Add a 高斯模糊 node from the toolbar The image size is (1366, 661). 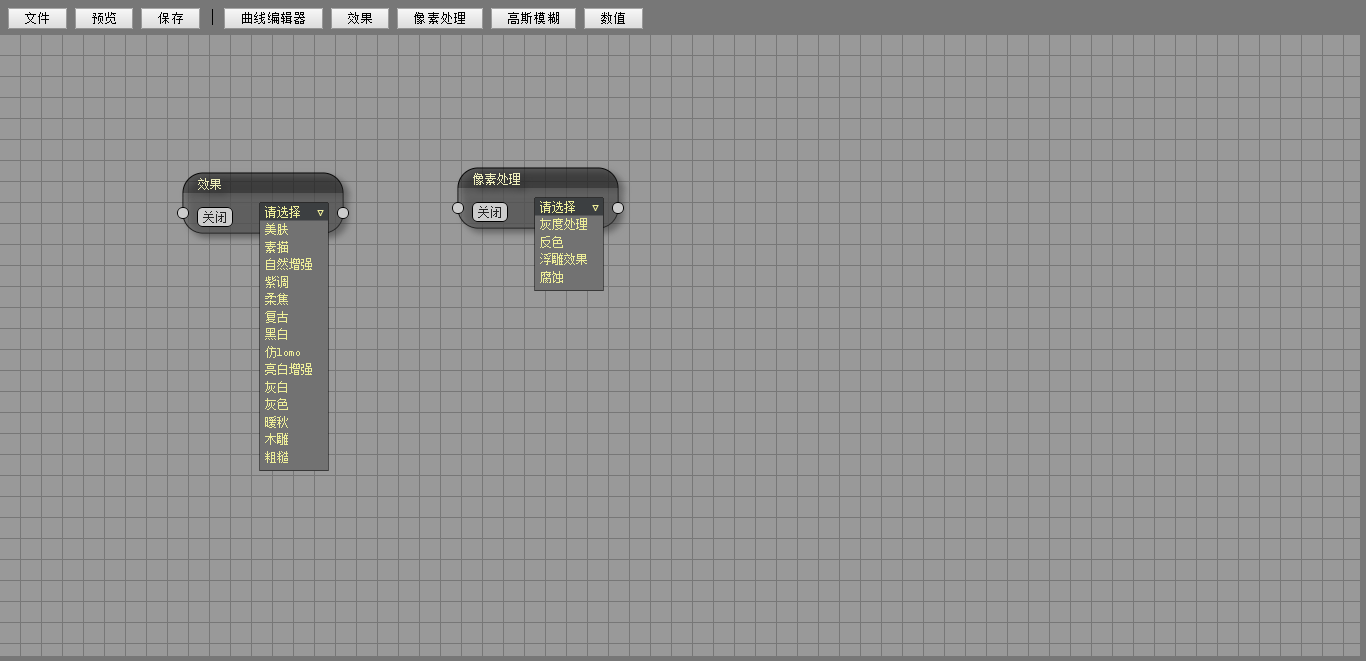point(533,18)
